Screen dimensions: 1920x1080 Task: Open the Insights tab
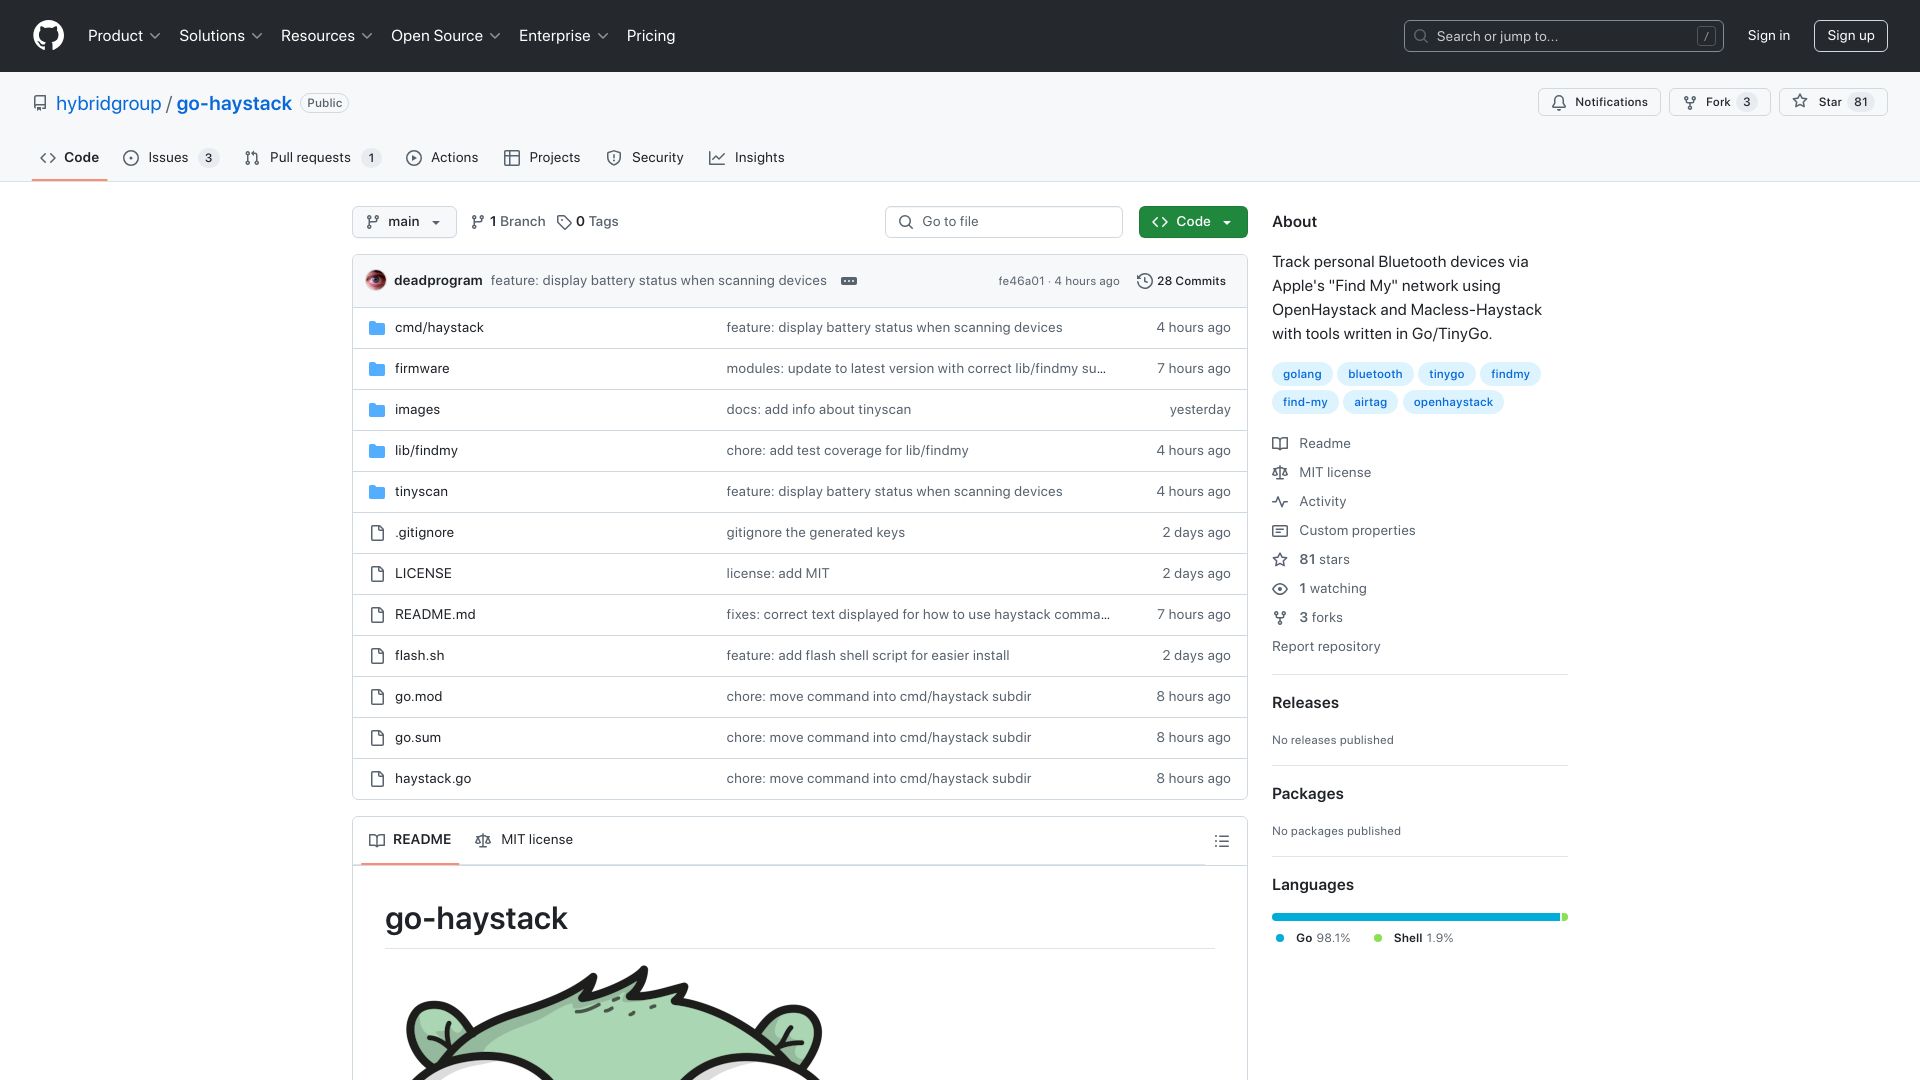747,158
